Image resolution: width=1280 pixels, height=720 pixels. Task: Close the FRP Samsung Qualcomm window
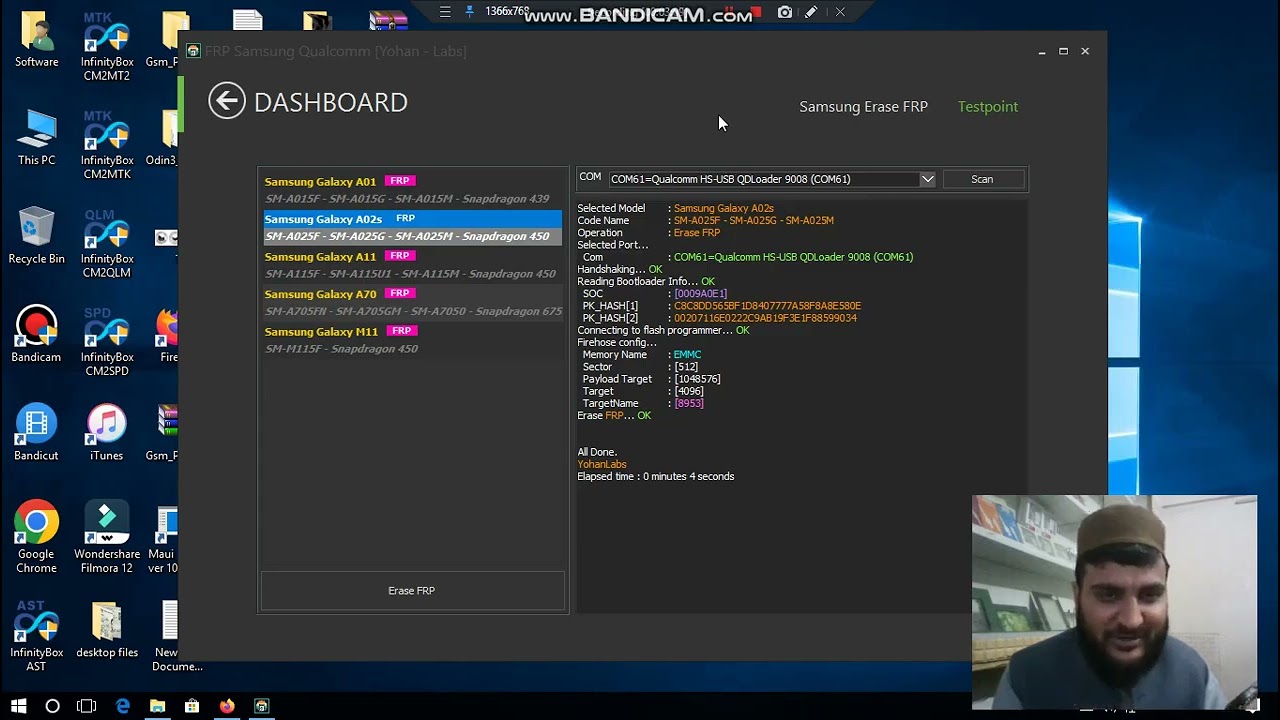click(x=1085, y=51)
